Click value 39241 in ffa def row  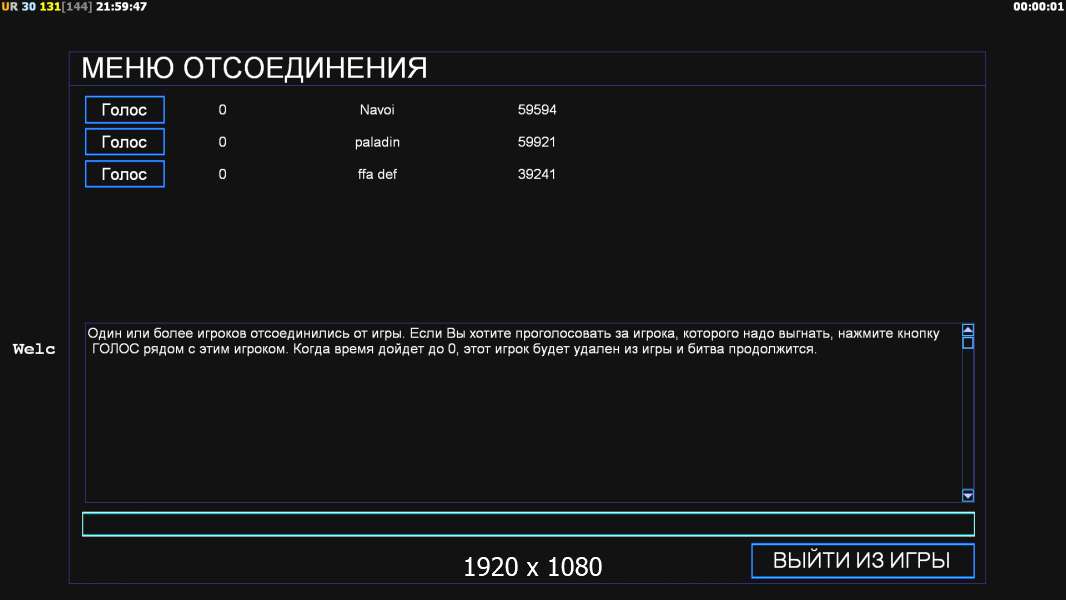[537, 174]
